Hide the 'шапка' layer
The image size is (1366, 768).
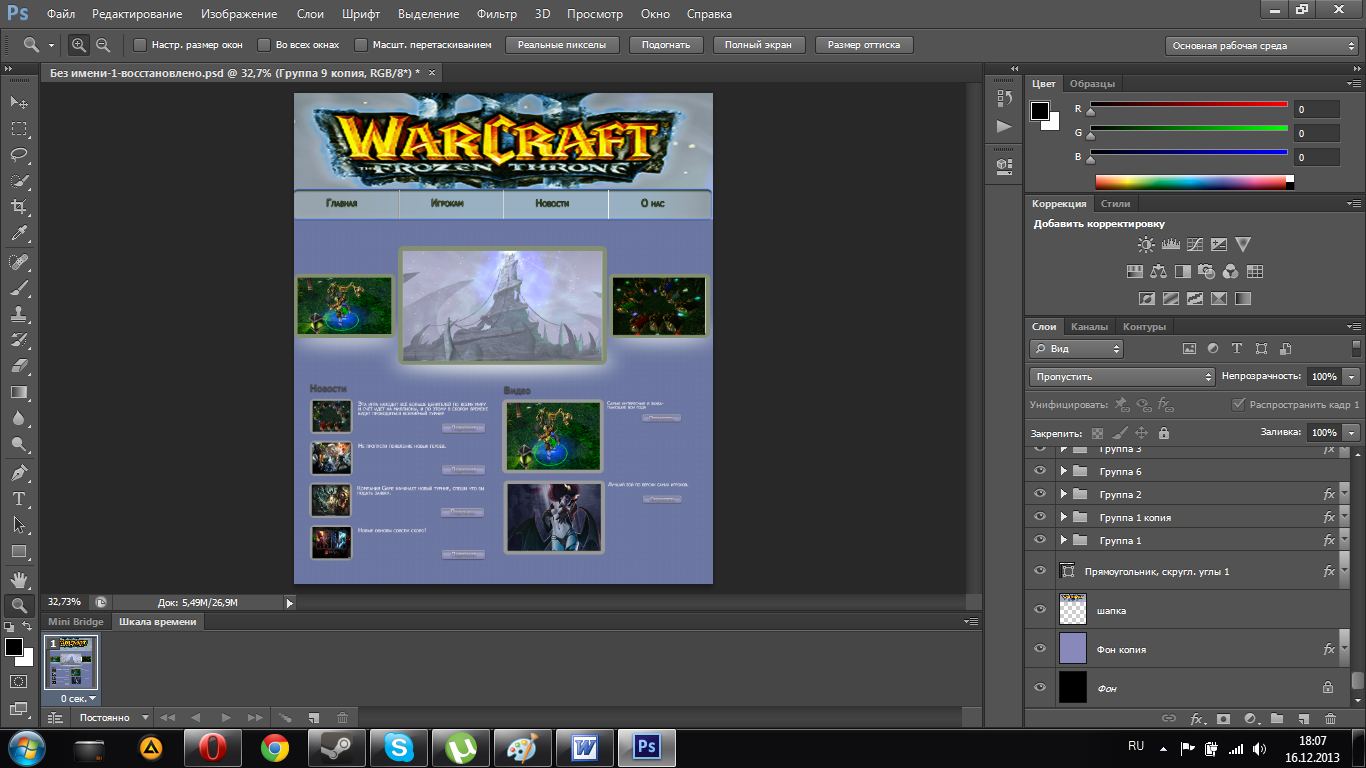coord(1040,610)
